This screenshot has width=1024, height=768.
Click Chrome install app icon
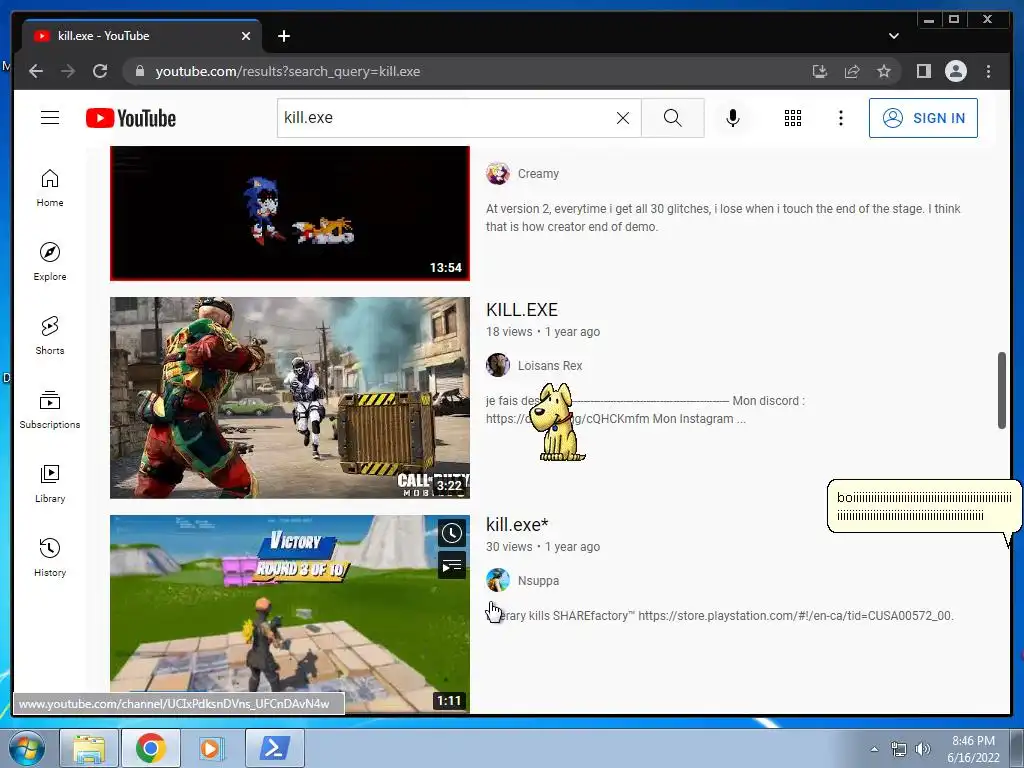tap(820, 71)
